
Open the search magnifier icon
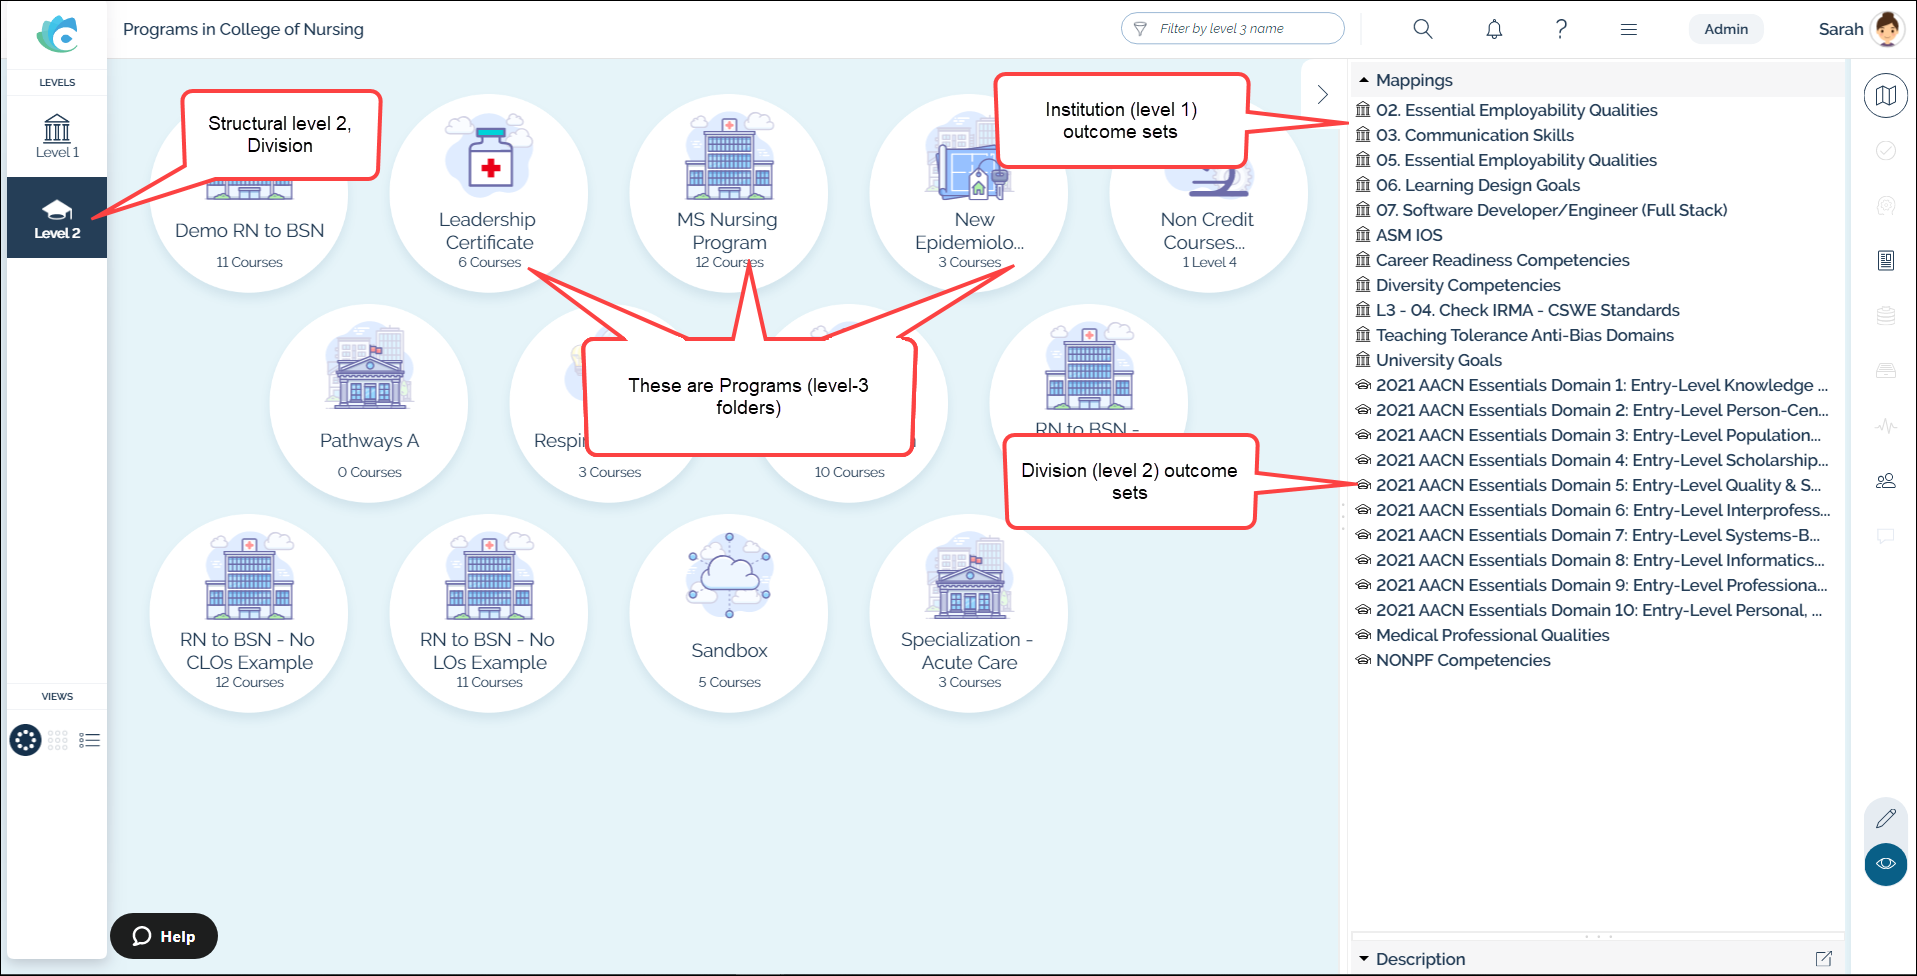pos(1422,29)
